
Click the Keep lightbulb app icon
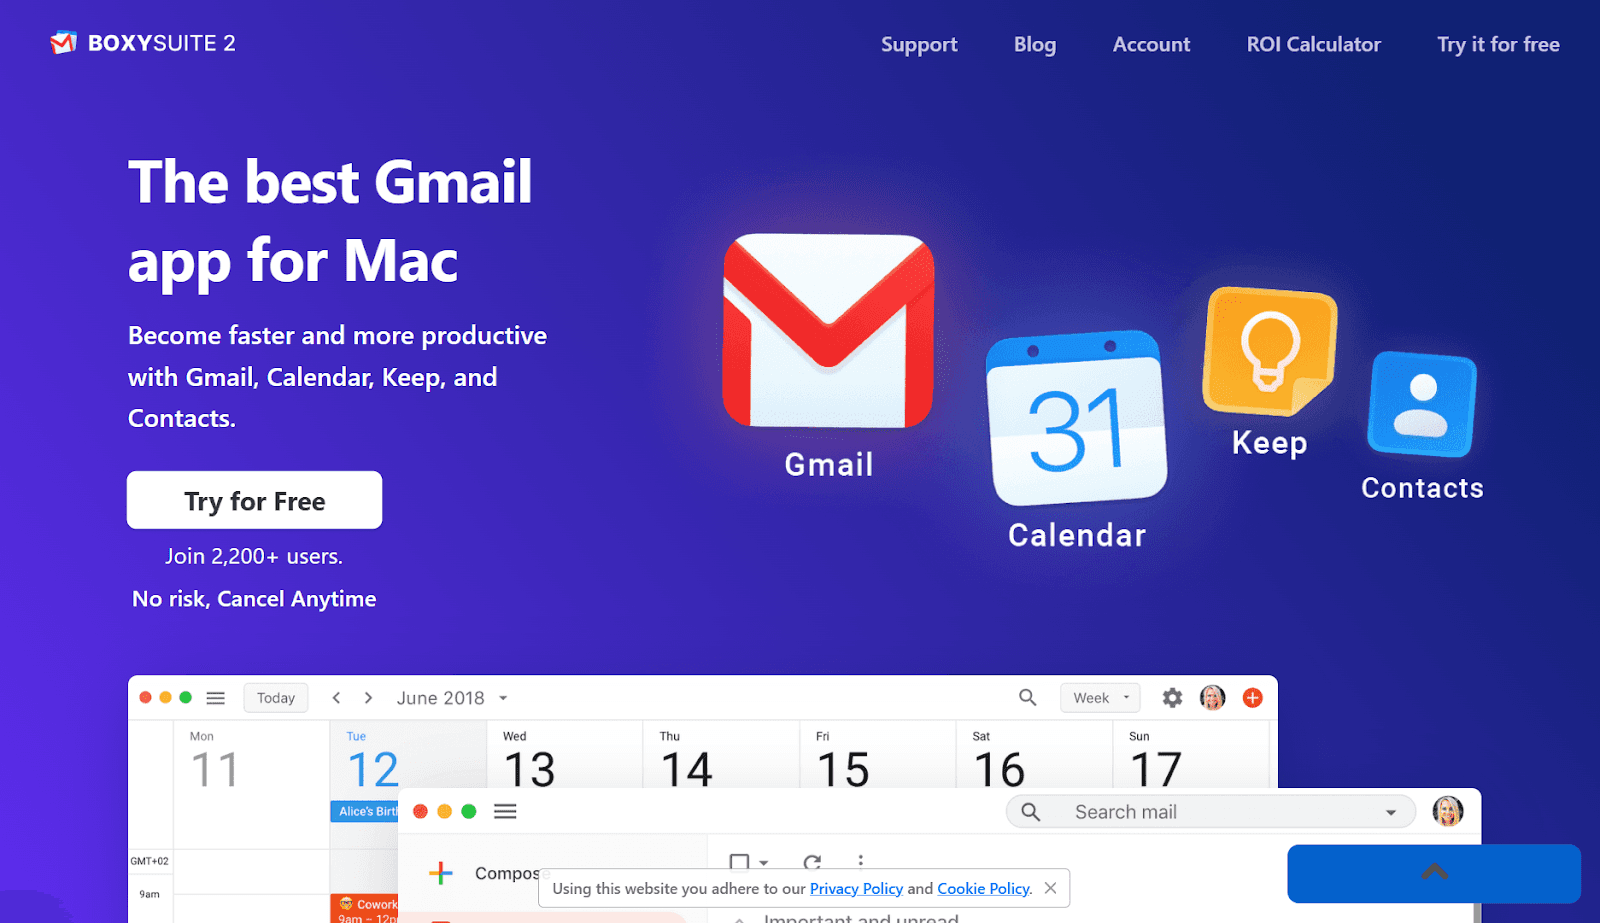[1269, 352]
